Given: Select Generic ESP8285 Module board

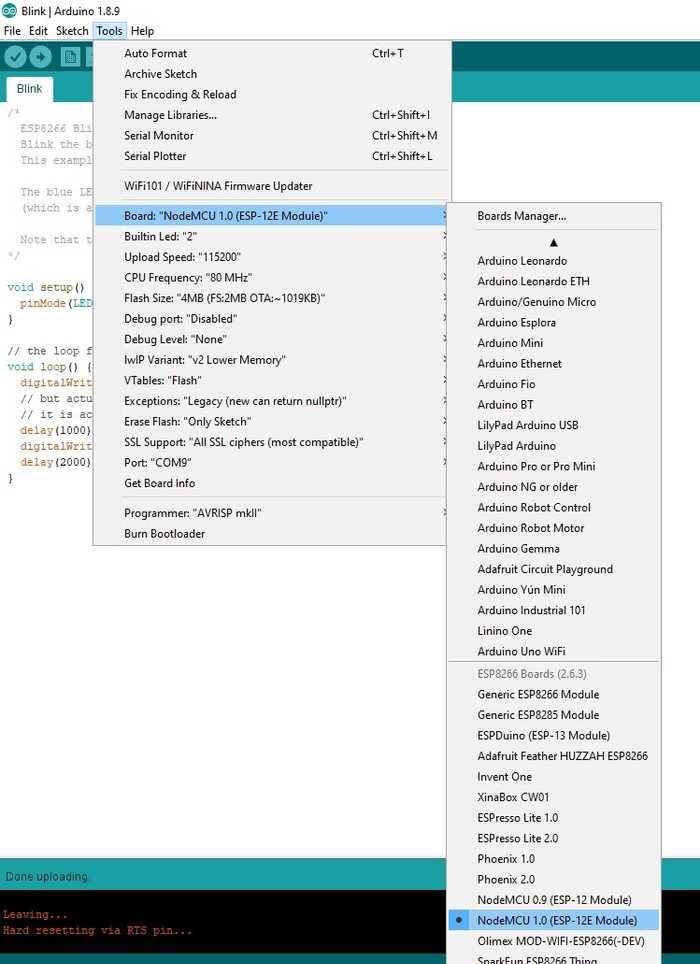Looking at the screenshot, I should coord(554,715).
